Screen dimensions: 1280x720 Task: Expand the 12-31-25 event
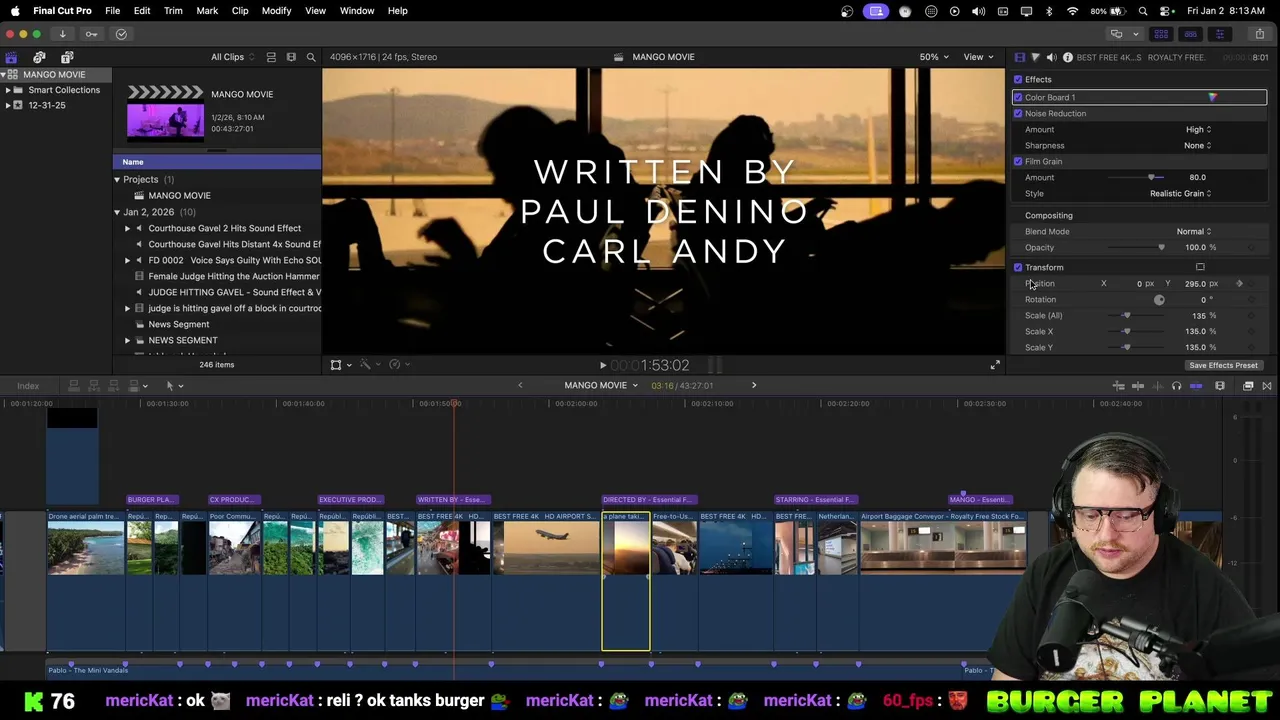tap(8, 105)
